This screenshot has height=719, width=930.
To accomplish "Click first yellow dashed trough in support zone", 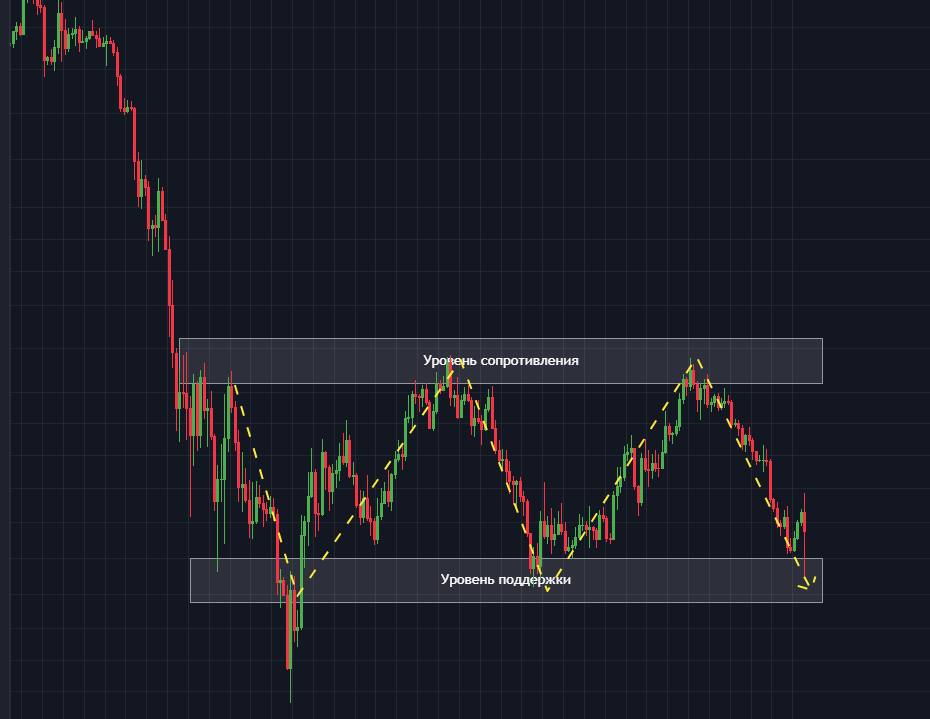I will coord(296,590).
